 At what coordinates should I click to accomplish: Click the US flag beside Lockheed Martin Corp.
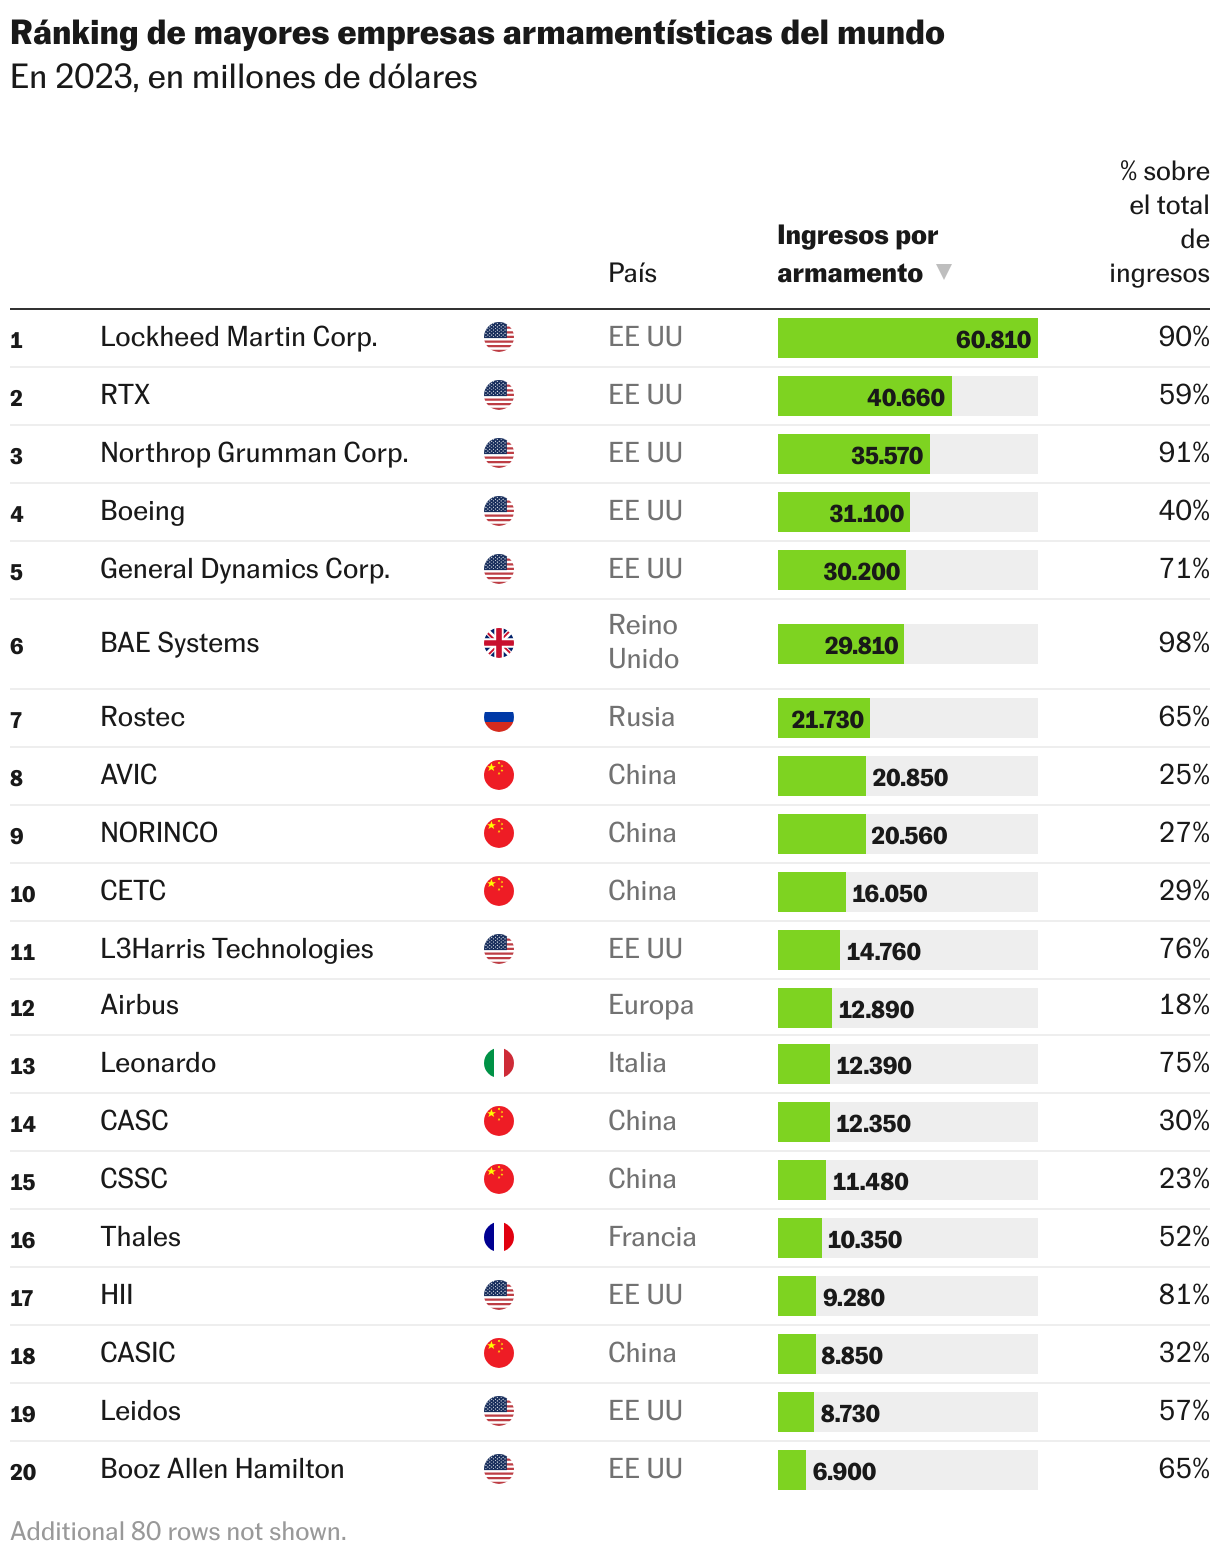click(499, 337)
